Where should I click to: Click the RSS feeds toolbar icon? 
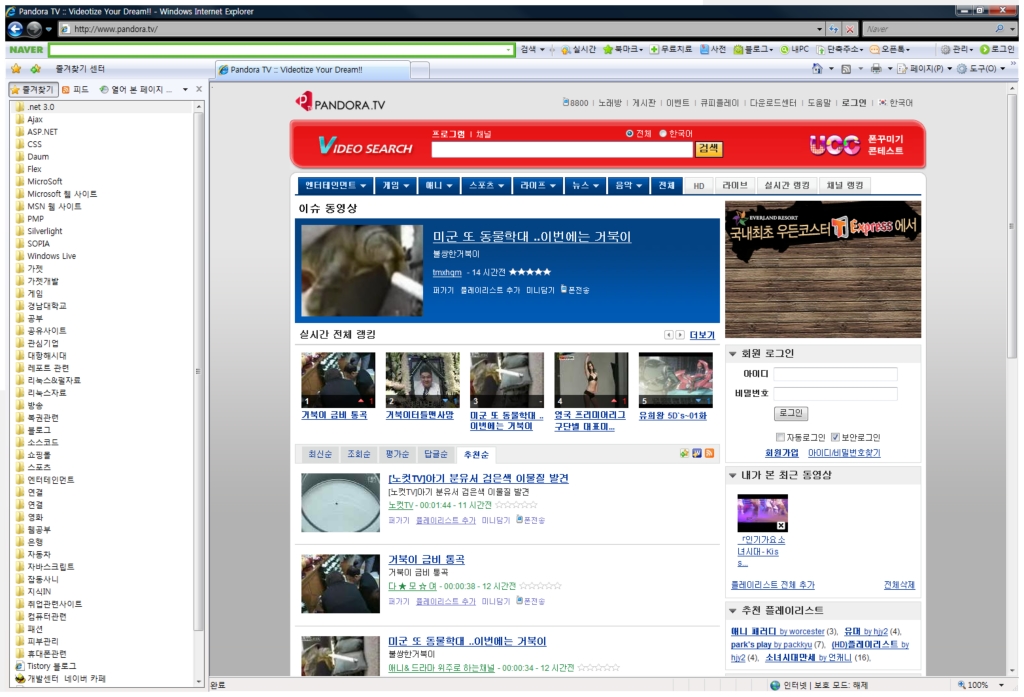coord(846,69)
